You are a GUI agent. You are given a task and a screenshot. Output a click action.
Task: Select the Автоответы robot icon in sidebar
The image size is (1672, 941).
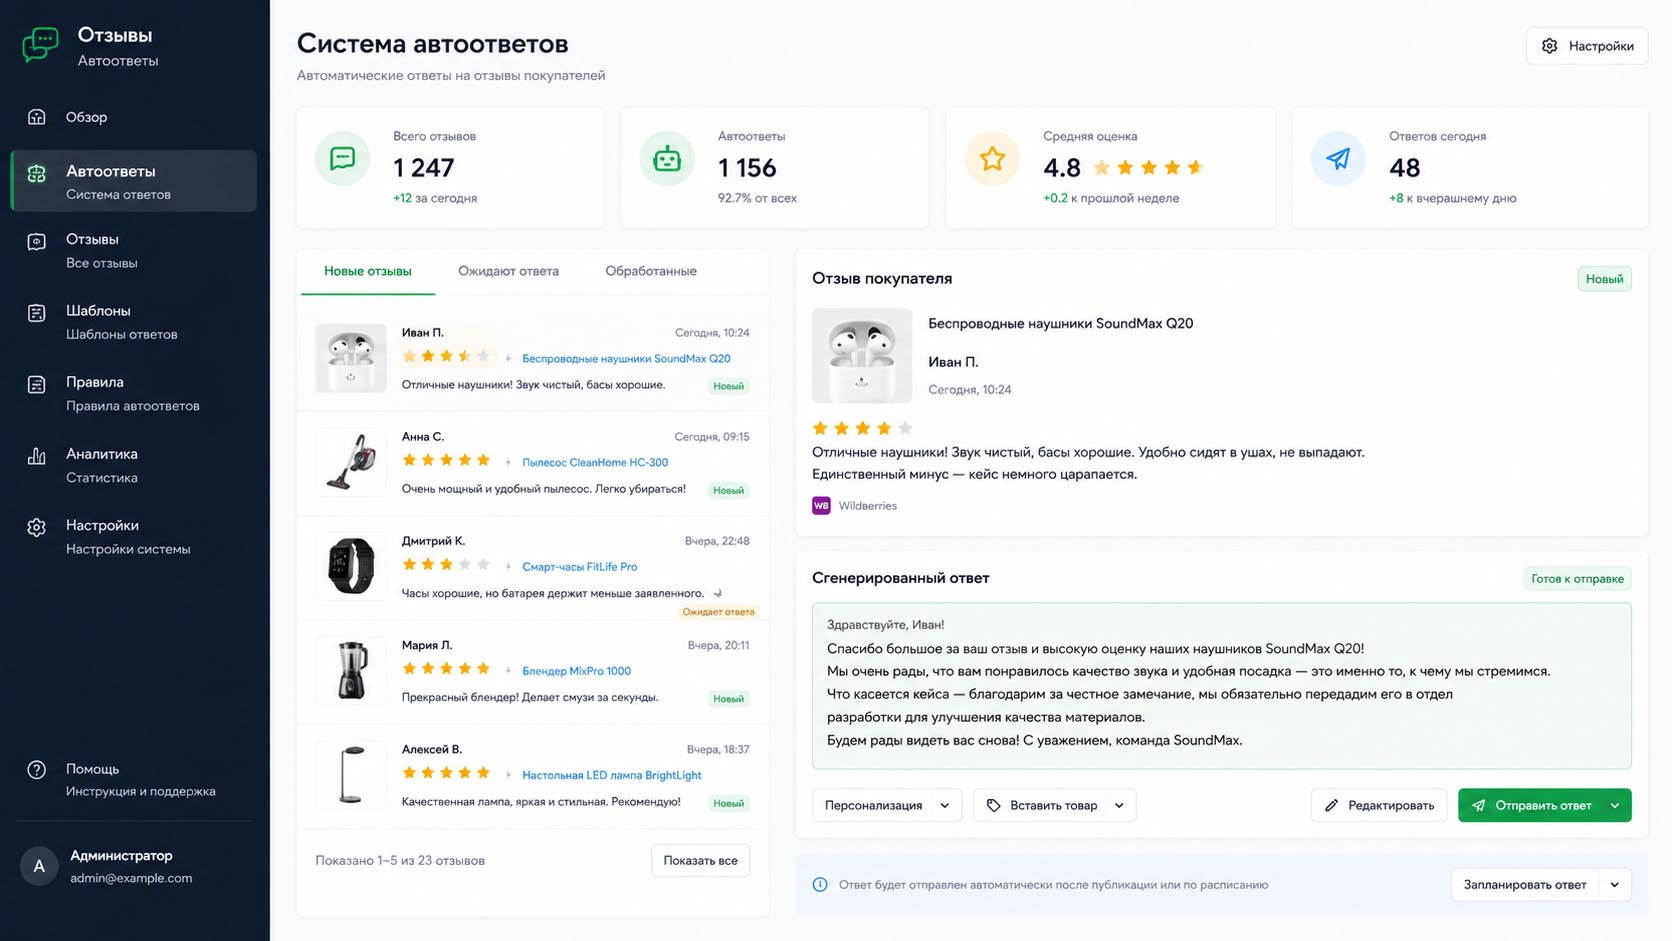tap(37, 173)
